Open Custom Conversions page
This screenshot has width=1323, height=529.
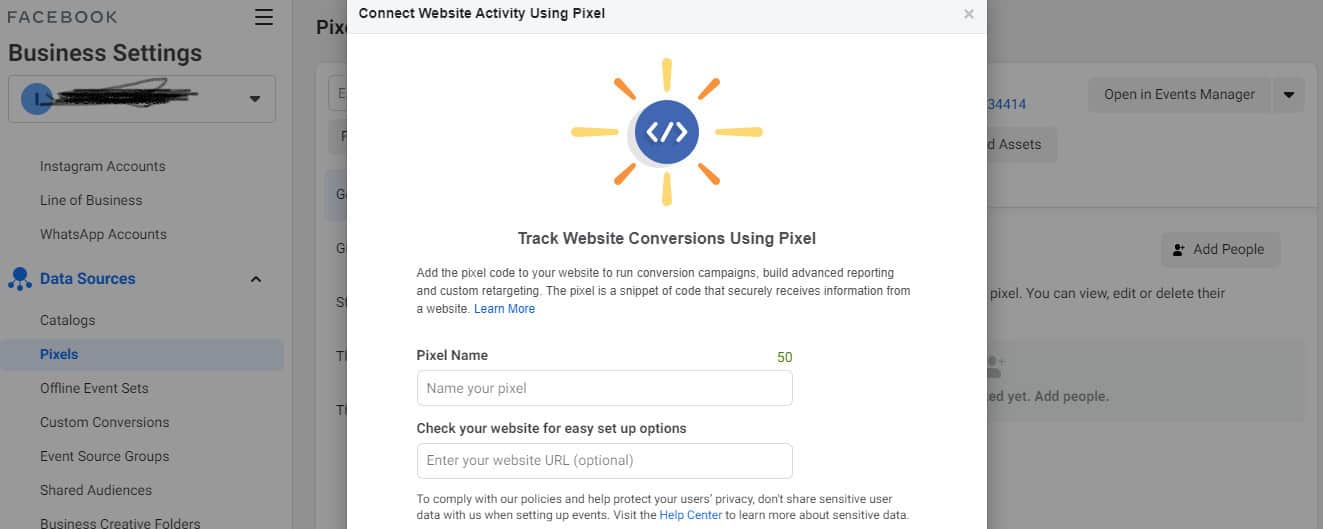pos(105,422)
